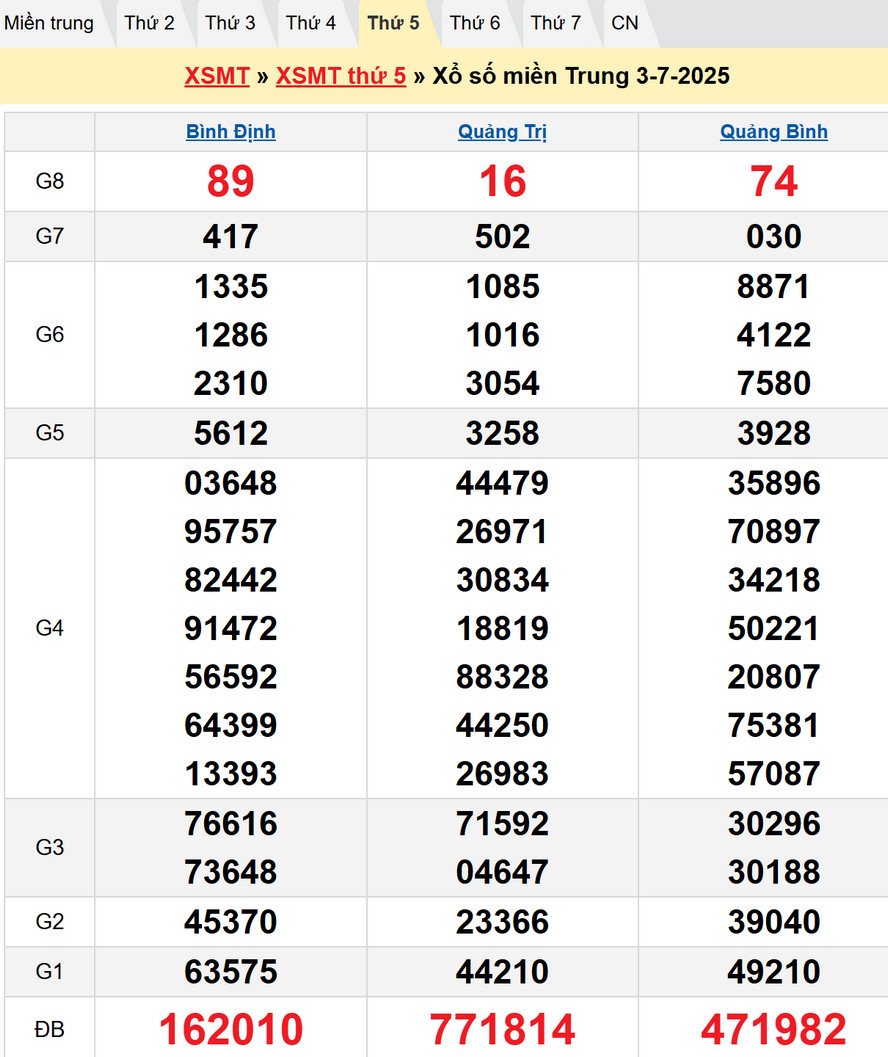Click the G8 result 89 for Bình Định

click(x=231, y=181)
